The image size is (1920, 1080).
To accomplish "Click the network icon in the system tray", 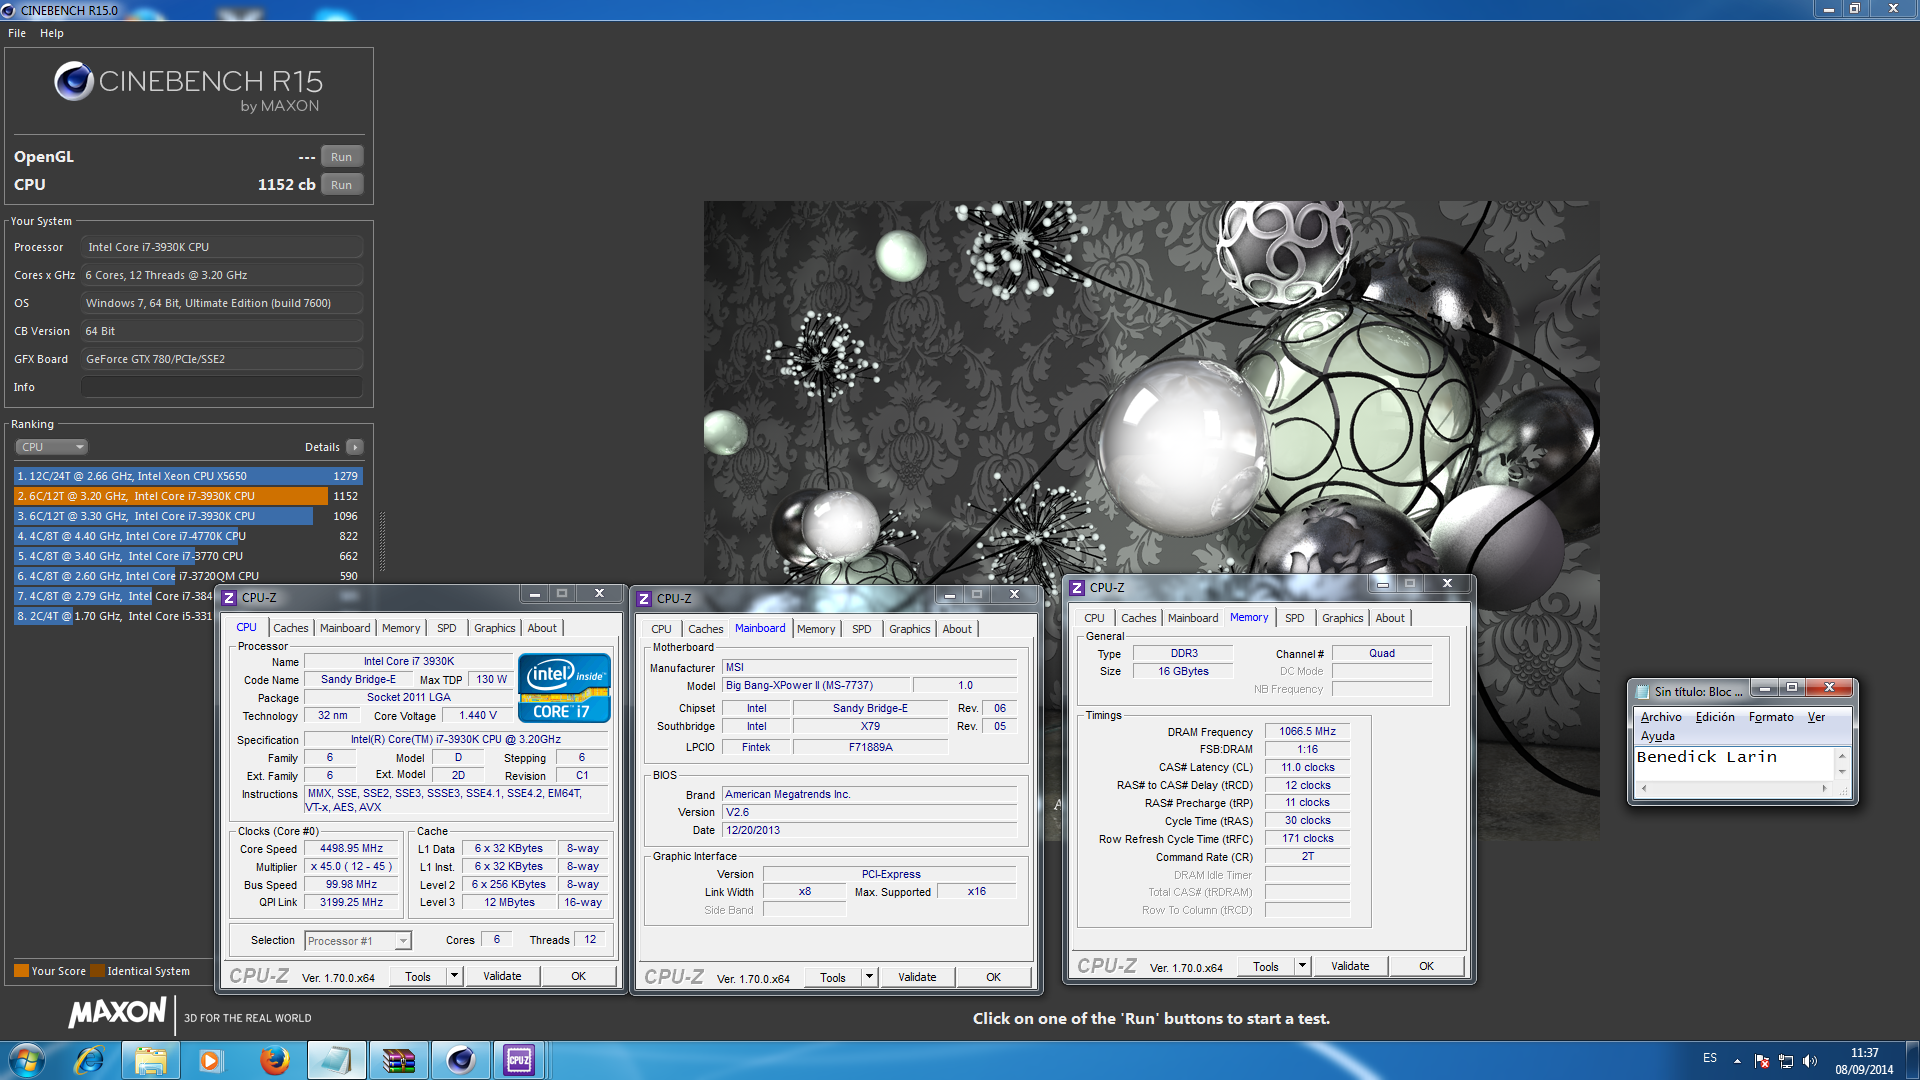I will point(1786,1061).
